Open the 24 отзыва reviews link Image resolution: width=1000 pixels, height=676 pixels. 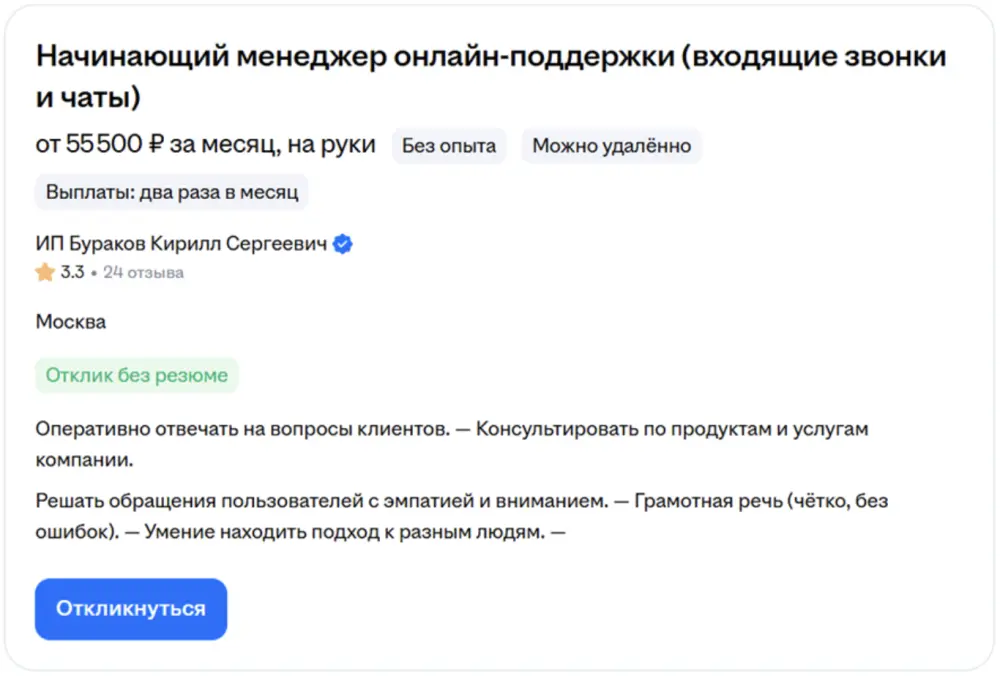143,272
